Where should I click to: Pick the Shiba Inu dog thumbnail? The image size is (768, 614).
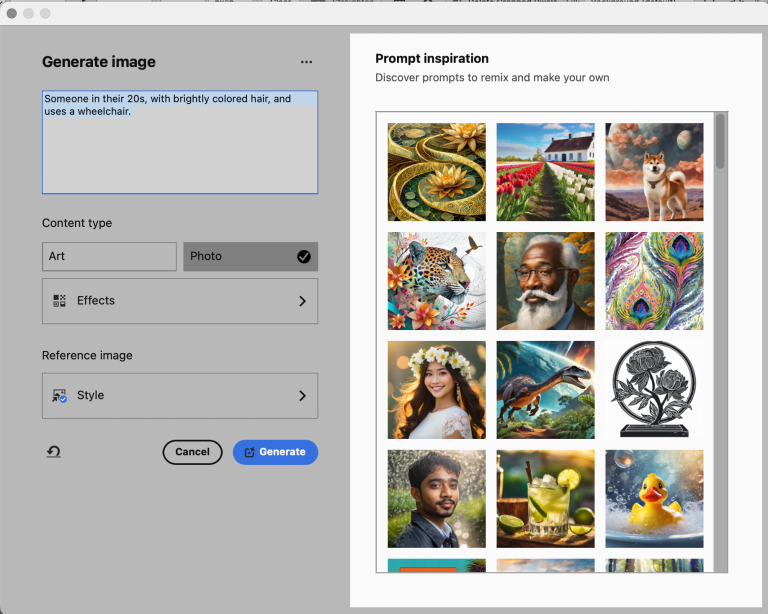pos(654,172)
